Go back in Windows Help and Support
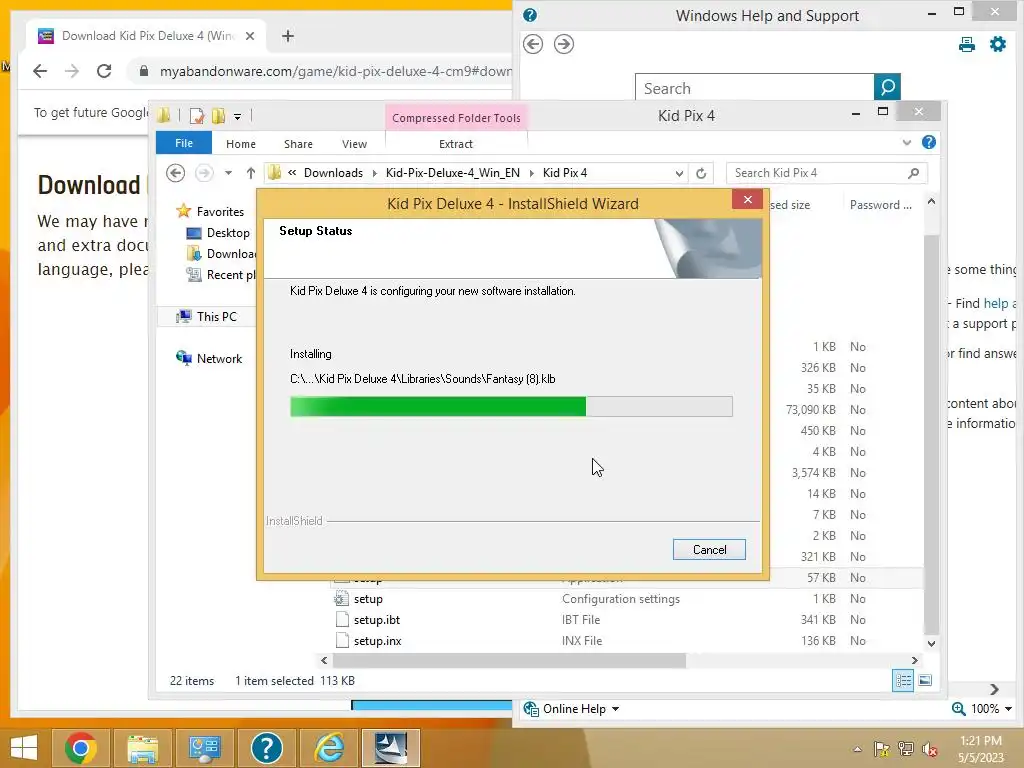 [533, 44]
